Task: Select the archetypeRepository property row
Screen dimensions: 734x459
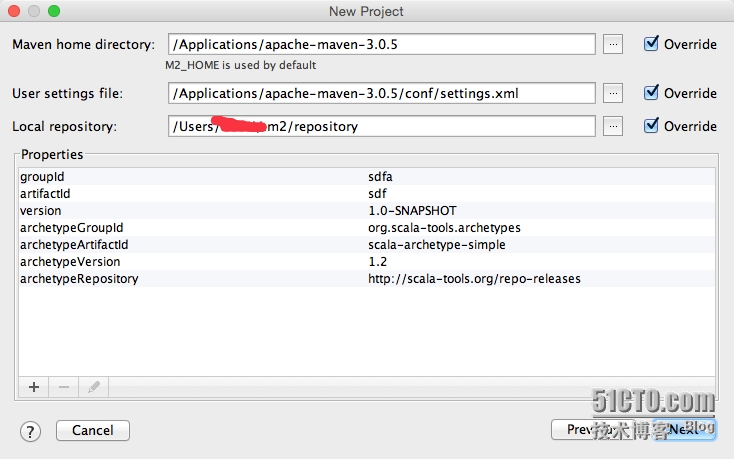Action: pos(367,278)
